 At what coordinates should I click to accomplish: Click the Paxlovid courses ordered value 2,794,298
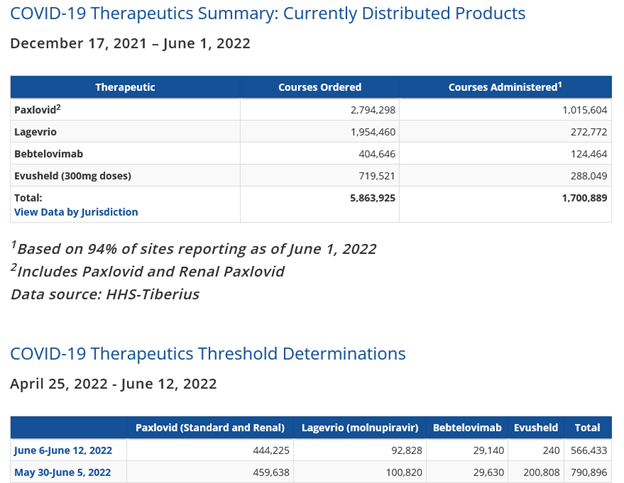[368, 109]
